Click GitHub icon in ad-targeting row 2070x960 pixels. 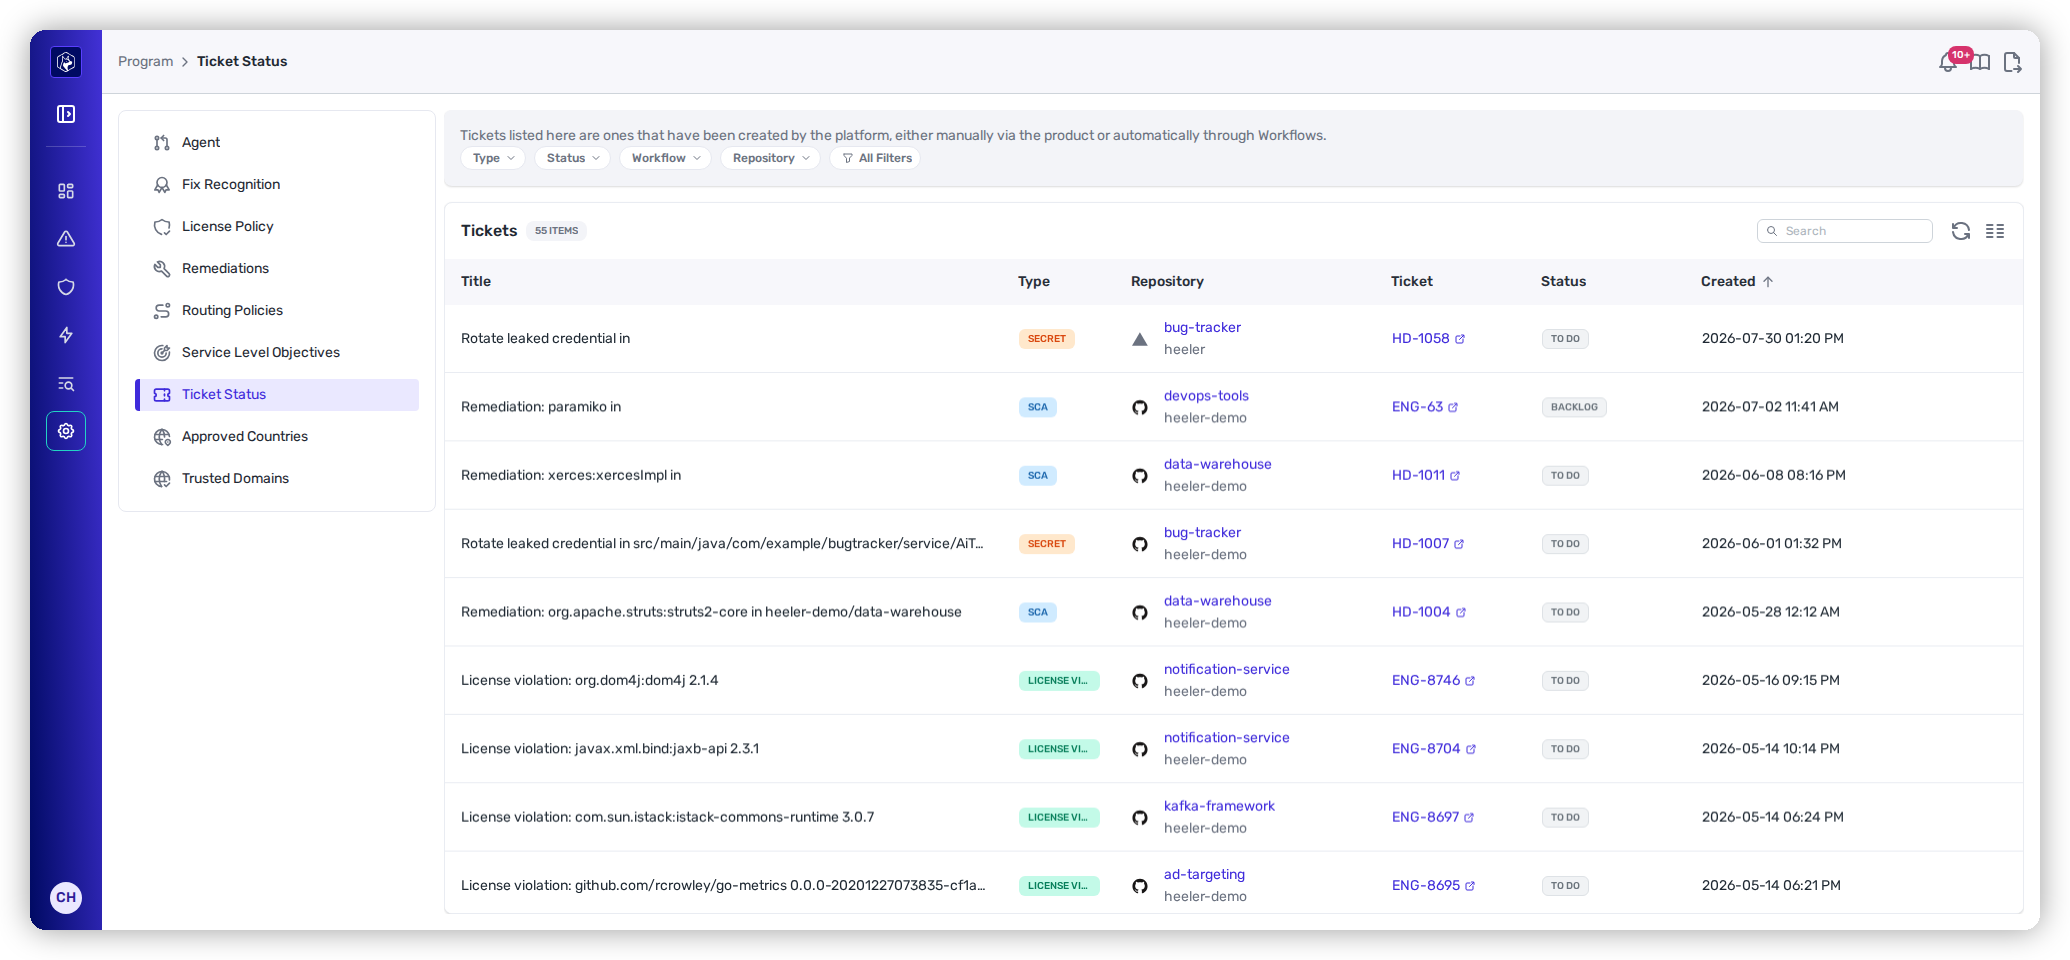1140,886
